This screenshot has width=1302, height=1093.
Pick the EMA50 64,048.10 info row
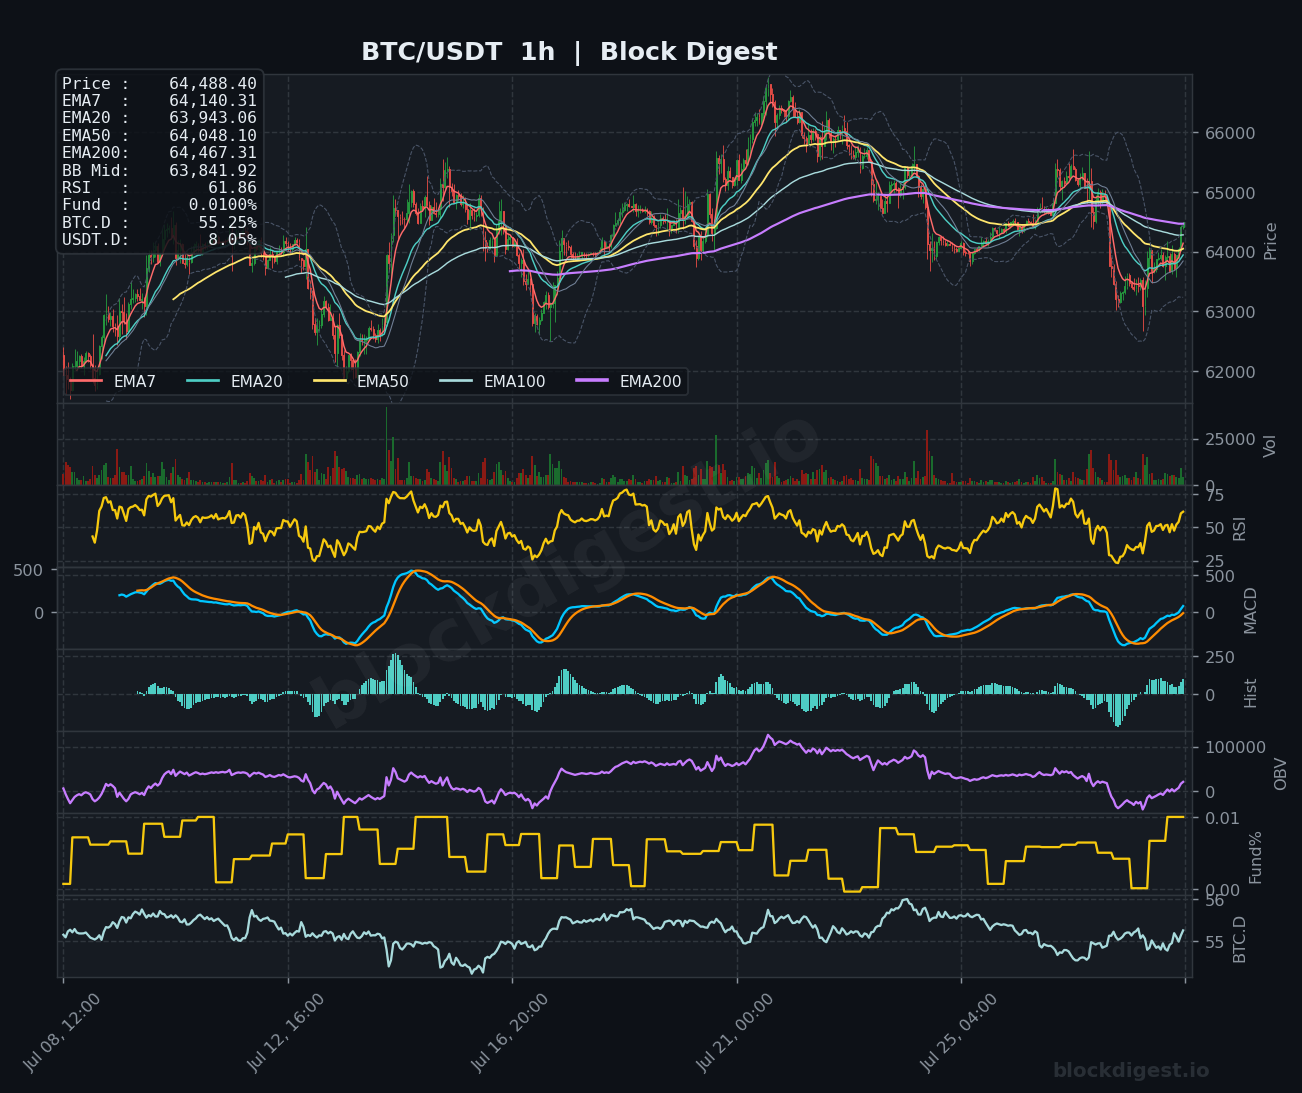point(159,136)
